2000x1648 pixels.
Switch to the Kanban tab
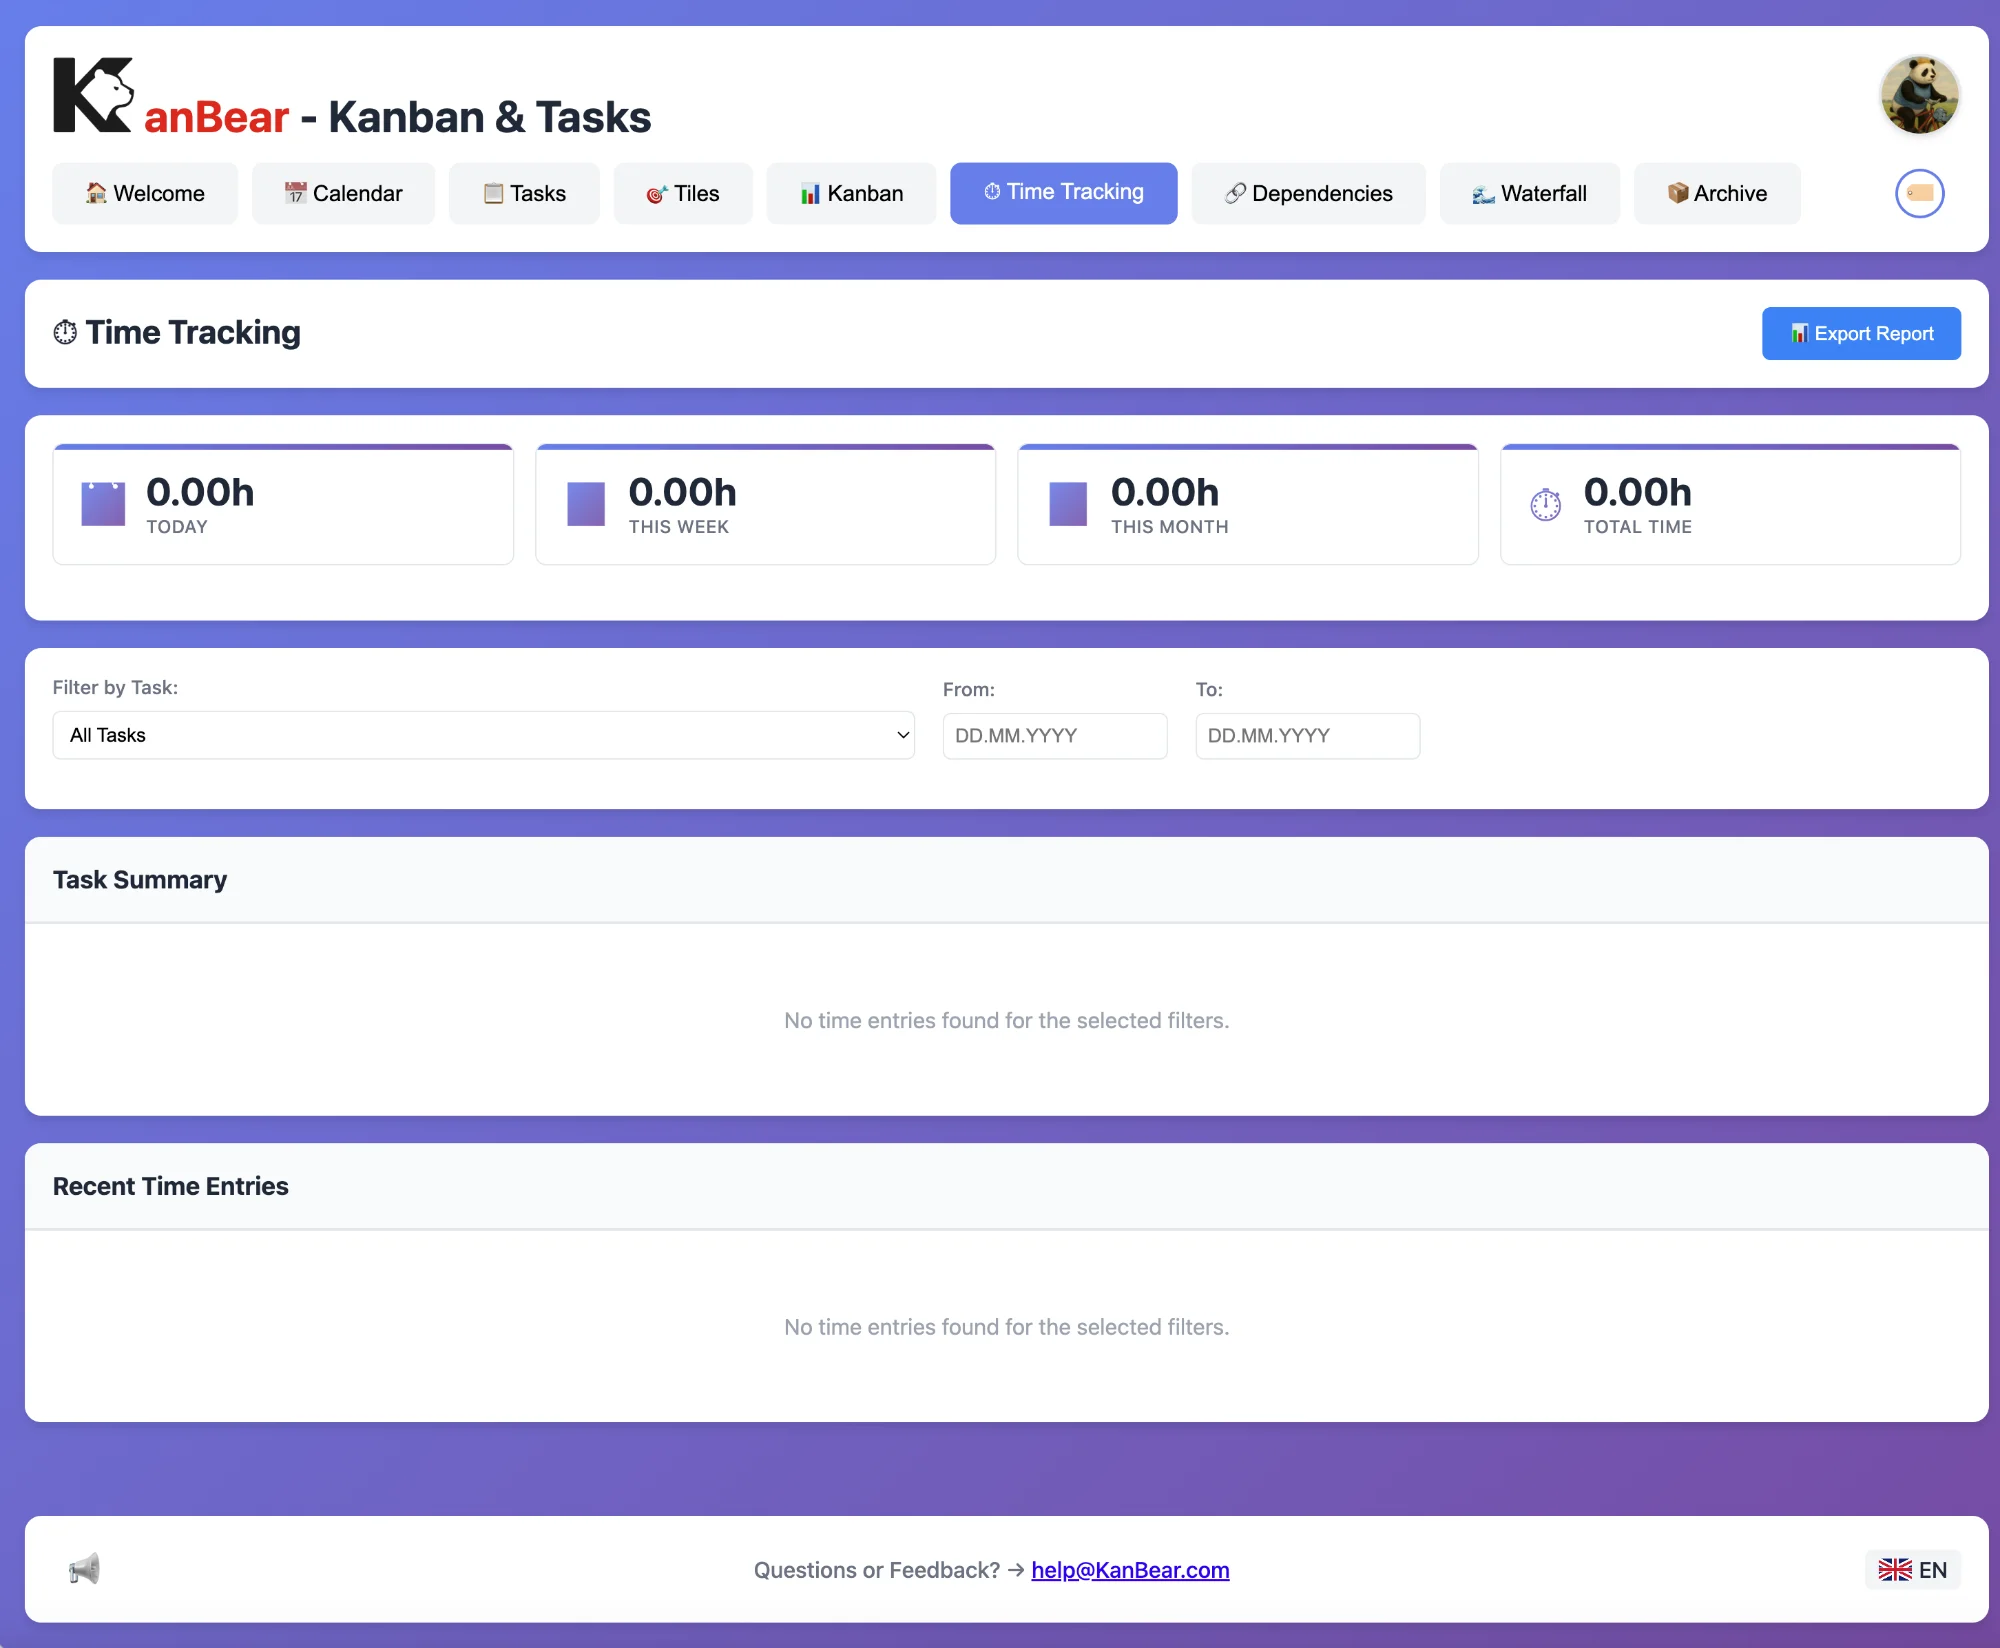click(851, 193)
